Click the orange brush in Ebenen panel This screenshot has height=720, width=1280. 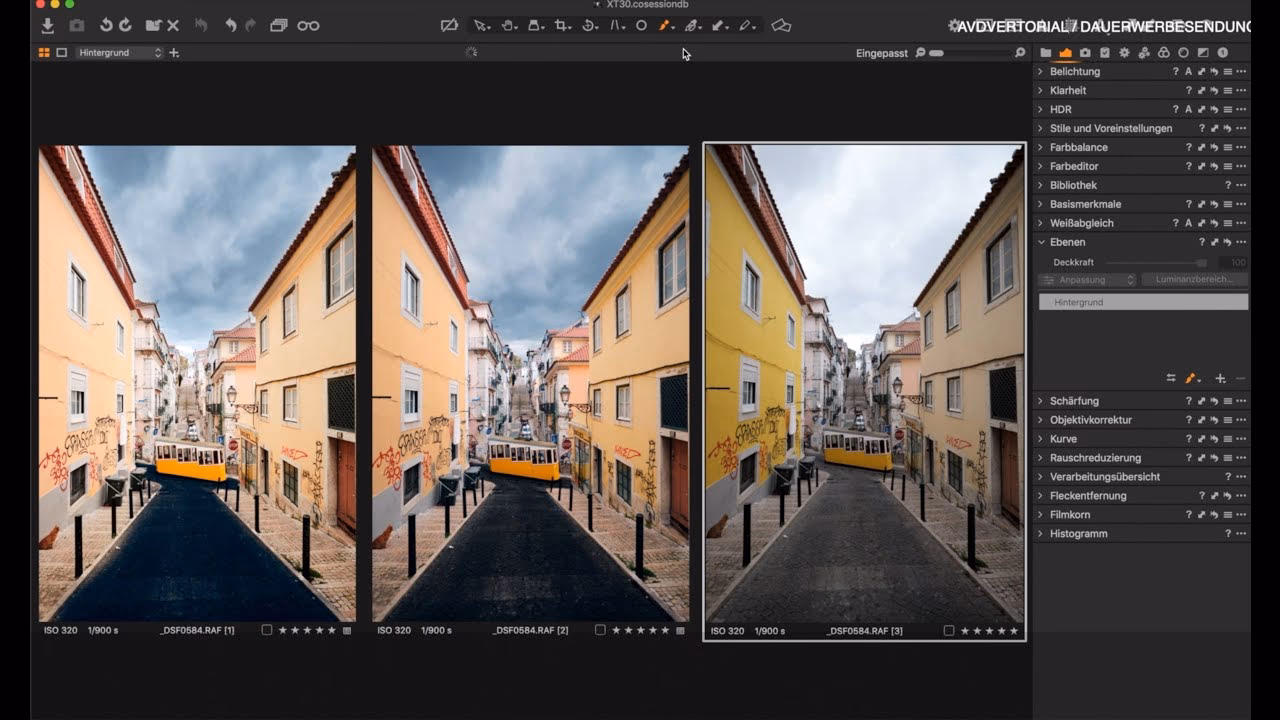pyautogui.click(x=1191, y=378)
